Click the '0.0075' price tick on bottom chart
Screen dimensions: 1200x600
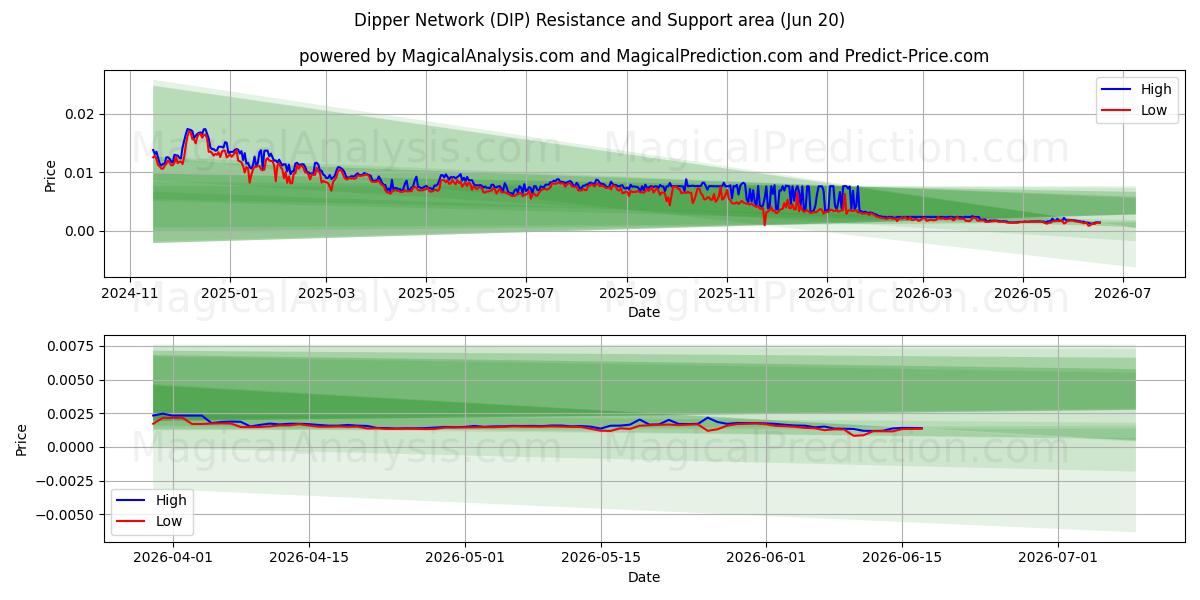tap(73, 346)
